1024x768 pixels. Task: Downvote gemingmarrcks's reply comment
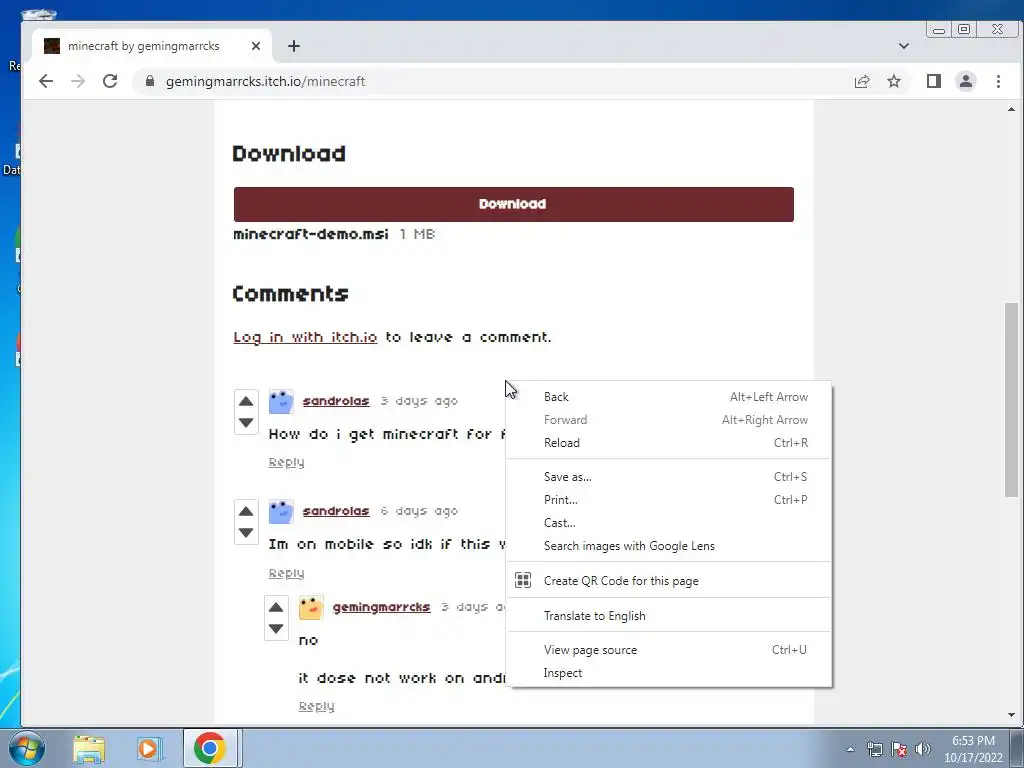(276, 628)
